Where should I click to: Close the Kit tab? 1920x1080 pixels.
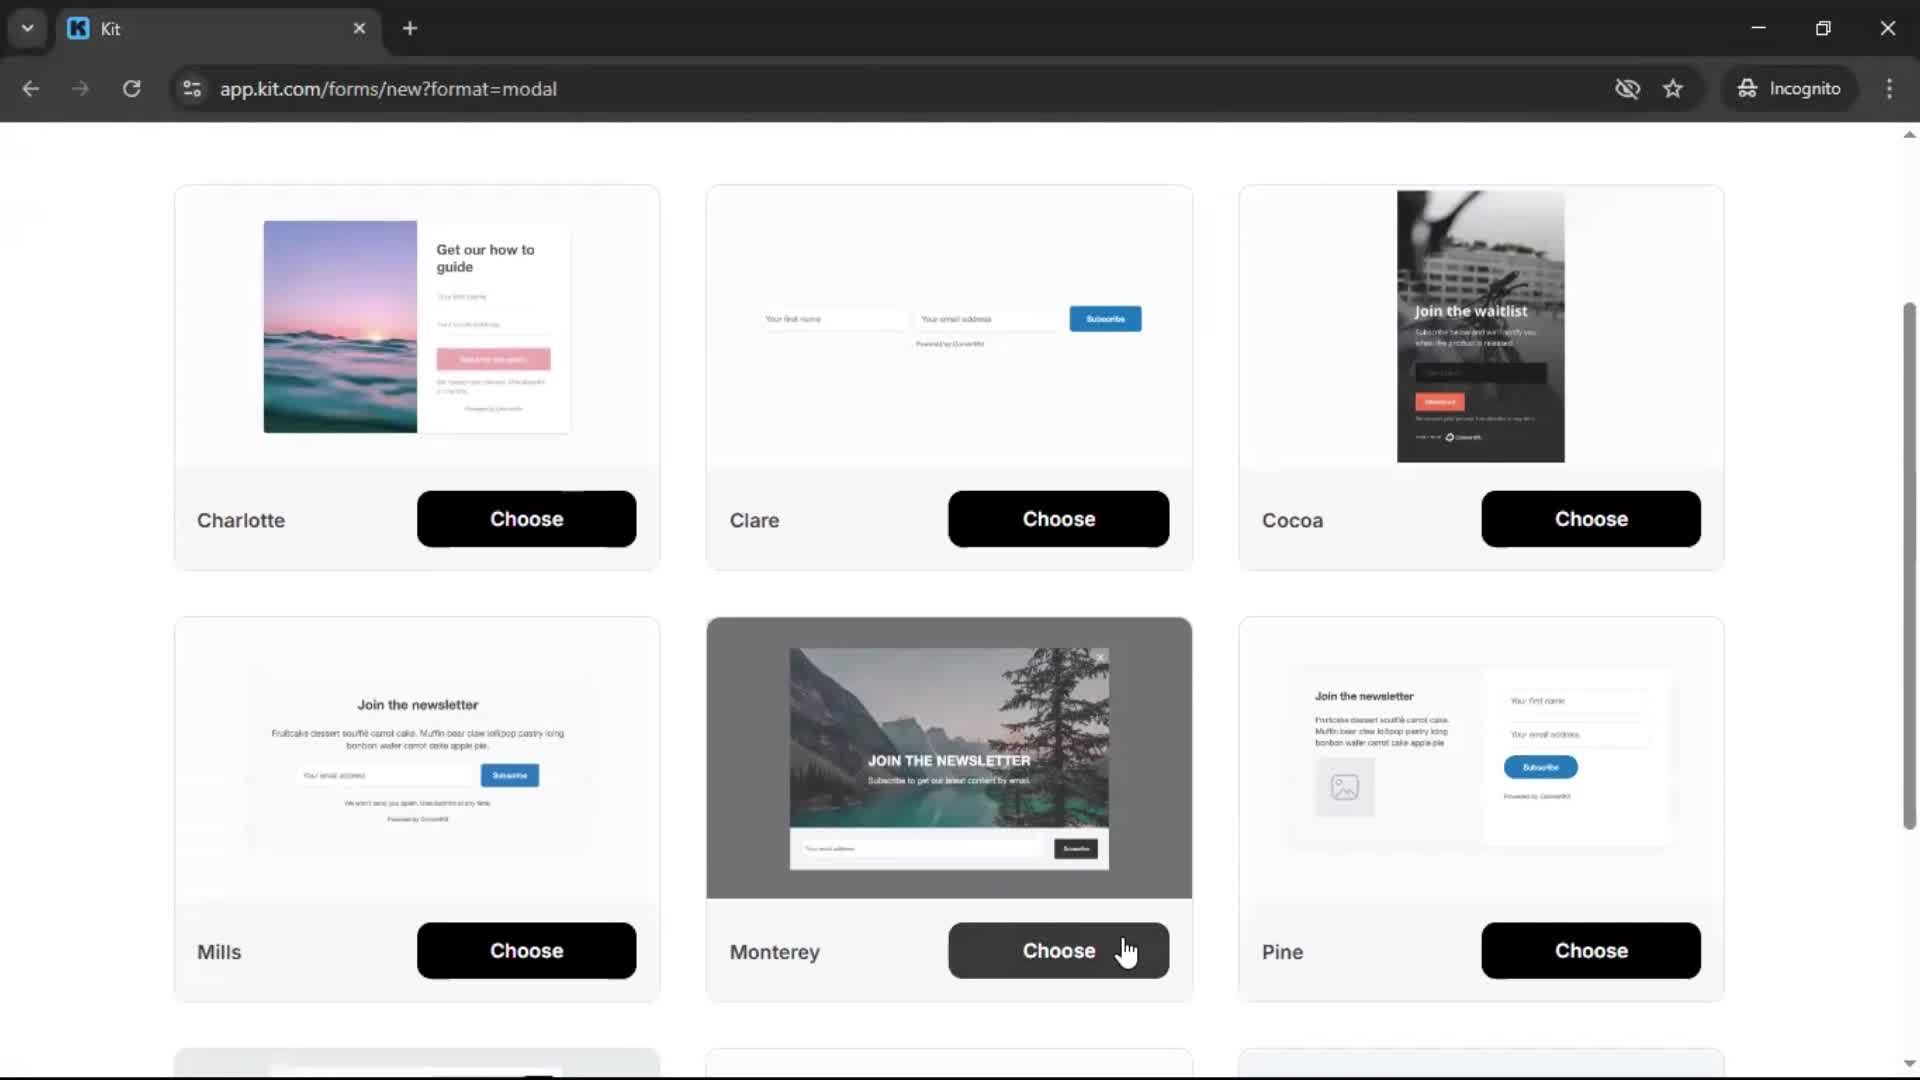[360, 28]
